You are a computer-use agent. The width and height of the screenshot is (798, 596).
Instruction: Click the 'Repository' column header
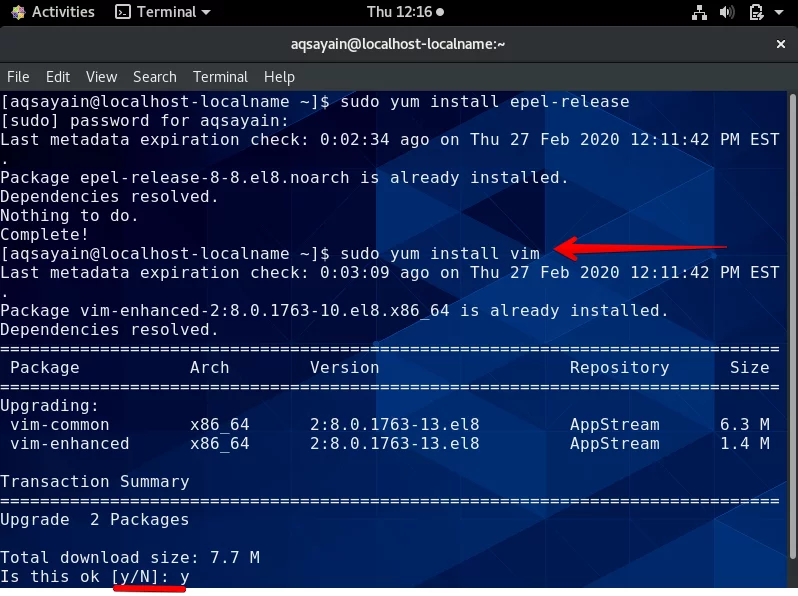coord(619,367)
